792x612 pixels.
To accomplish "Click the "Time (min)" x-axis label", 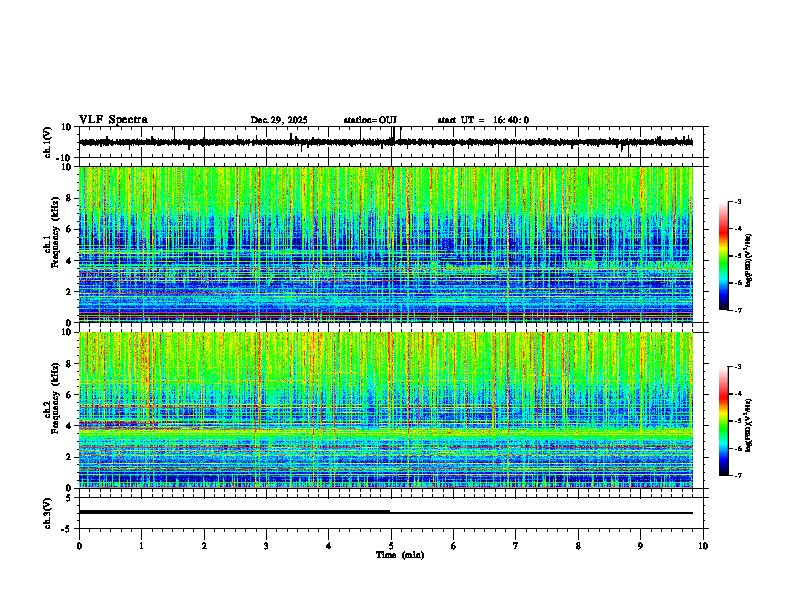I will 400,555.
